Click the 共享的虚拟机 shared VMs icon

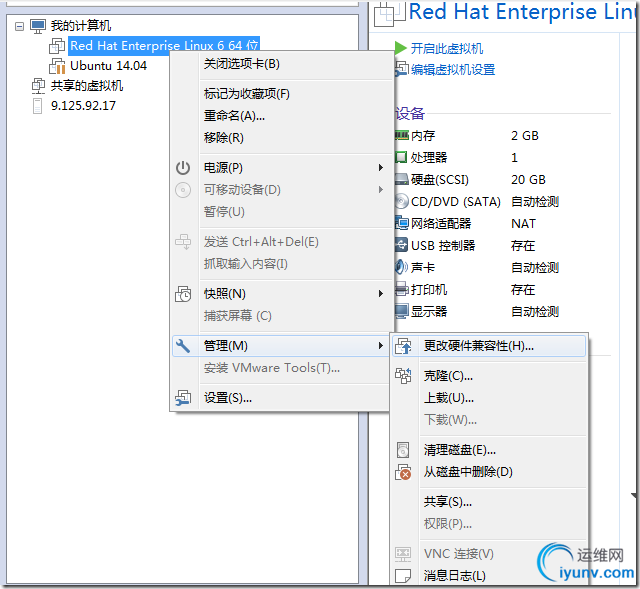coord(38,86)
